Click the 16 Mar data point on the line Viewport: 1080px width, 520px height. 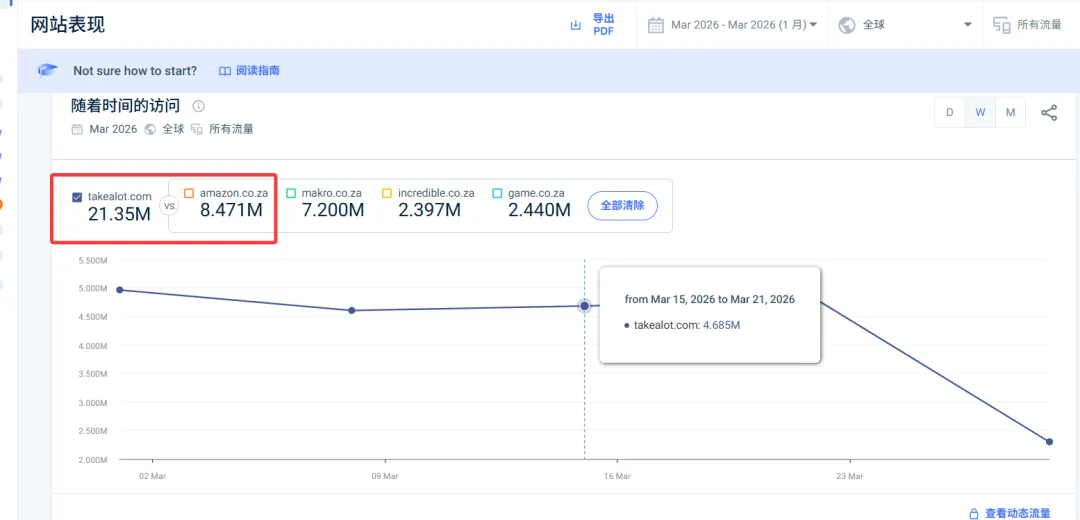585,306
